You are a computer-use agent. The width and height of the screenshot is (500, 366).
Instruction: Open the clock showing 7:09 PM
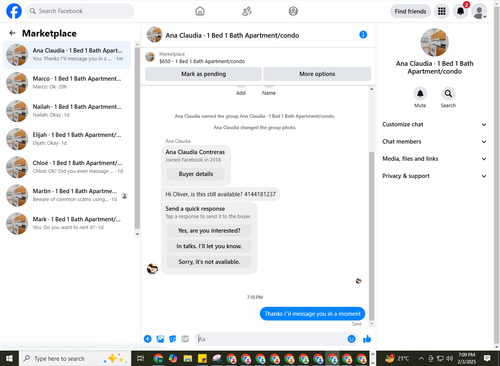(x=466, y=358)
